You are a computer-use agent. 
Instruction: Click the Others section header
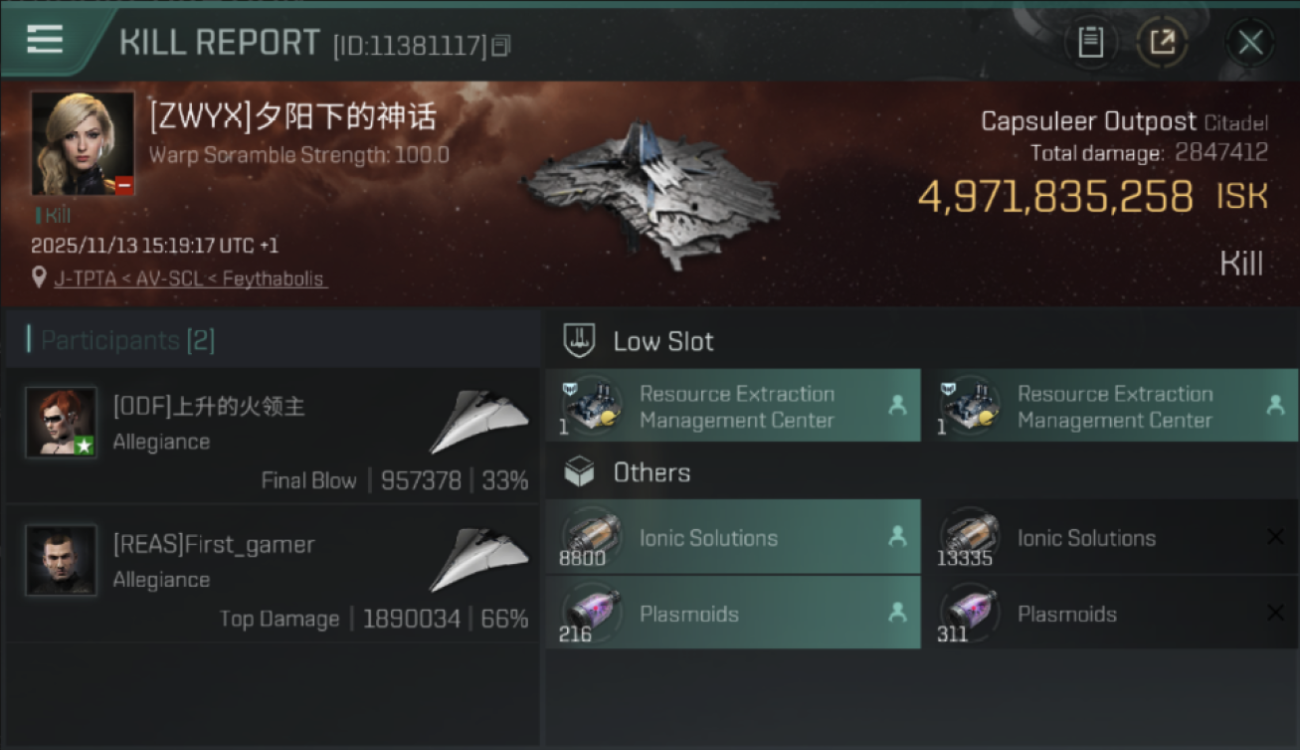(651, 472)
